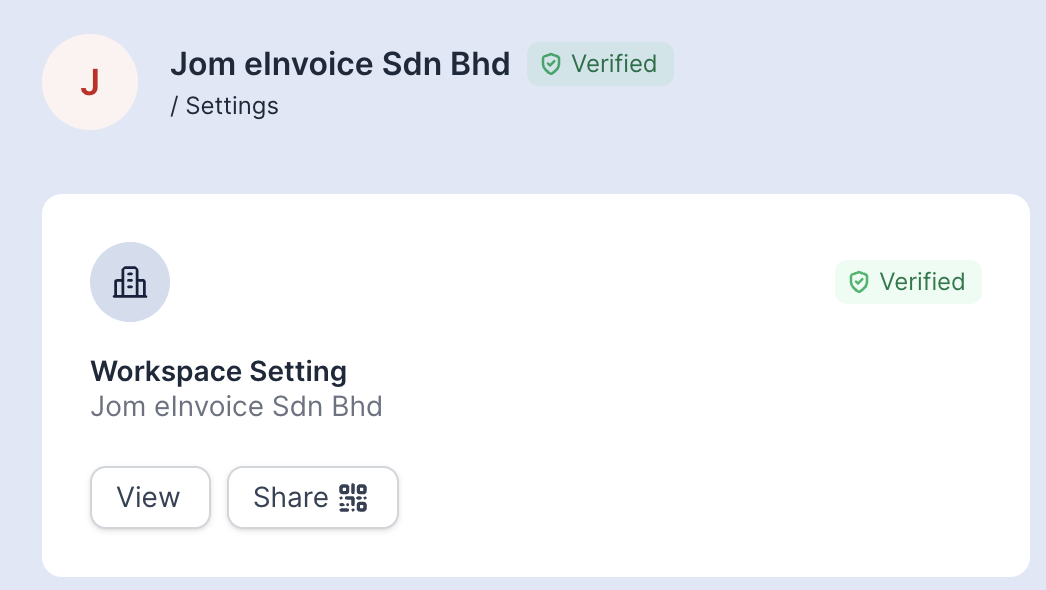Click the word Verified in card badge

[x=922, y=282]
